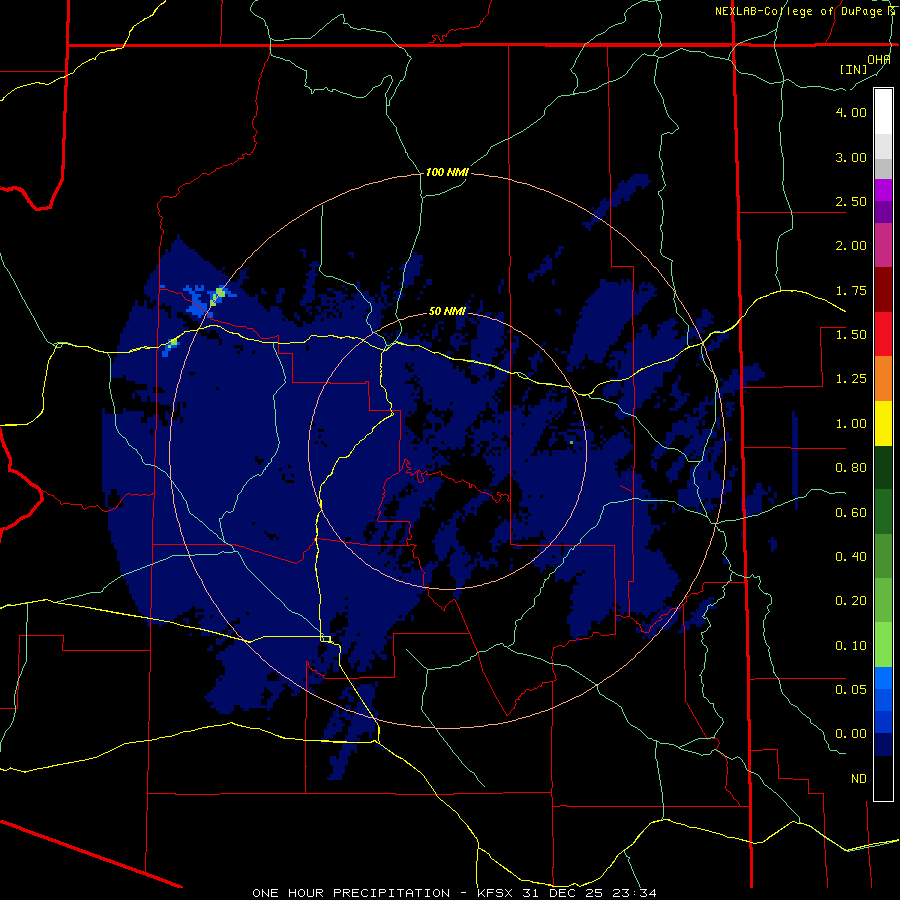Select the light blue 0.05 legend swatch
The image size is (900, 900).
(883, 678)
